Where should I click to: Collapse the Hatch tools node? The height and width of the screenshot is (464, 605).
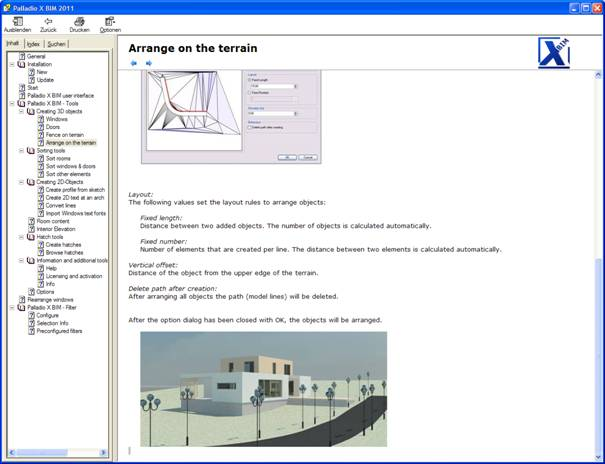point(22,237)
